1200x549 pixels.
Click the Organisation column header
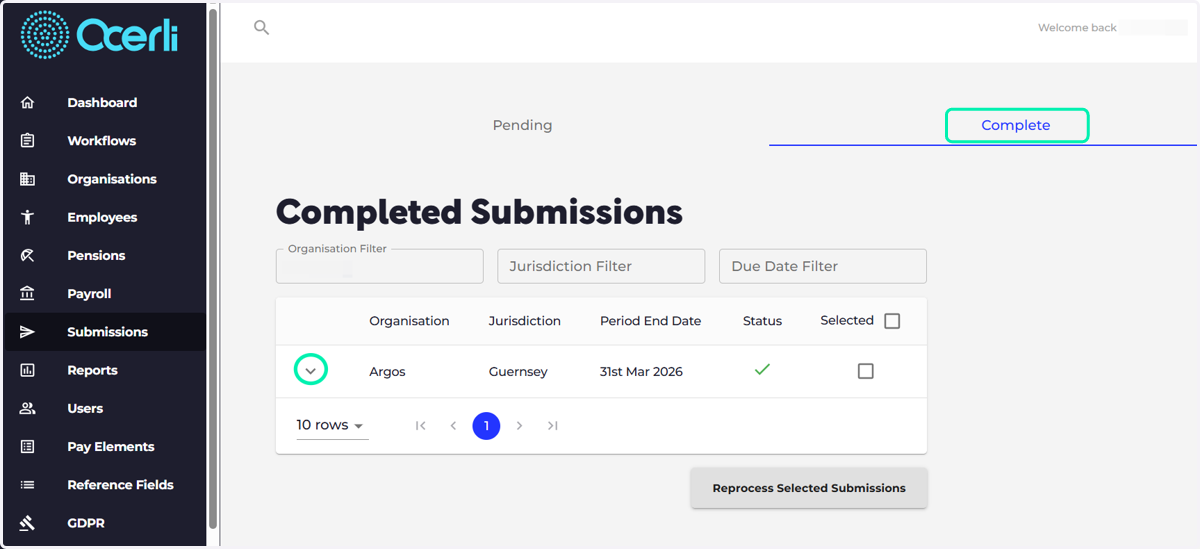tap(409, 321)
